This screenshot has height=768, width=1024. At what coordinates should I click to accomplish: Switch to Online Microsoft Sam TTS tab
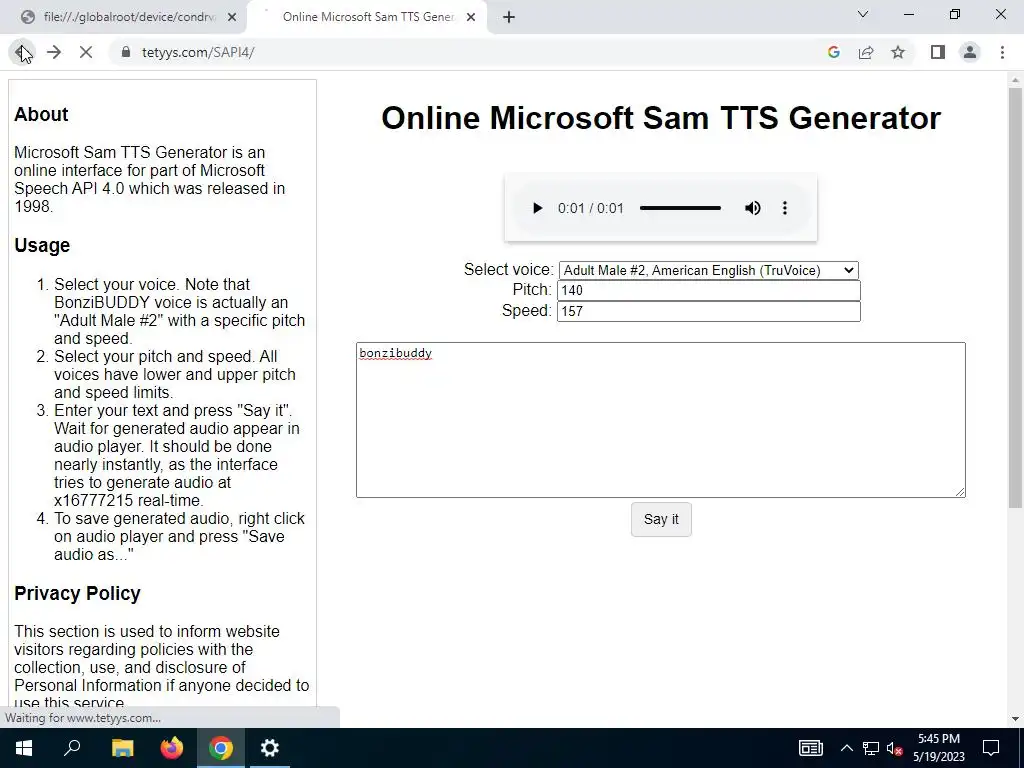pos(366,17)
